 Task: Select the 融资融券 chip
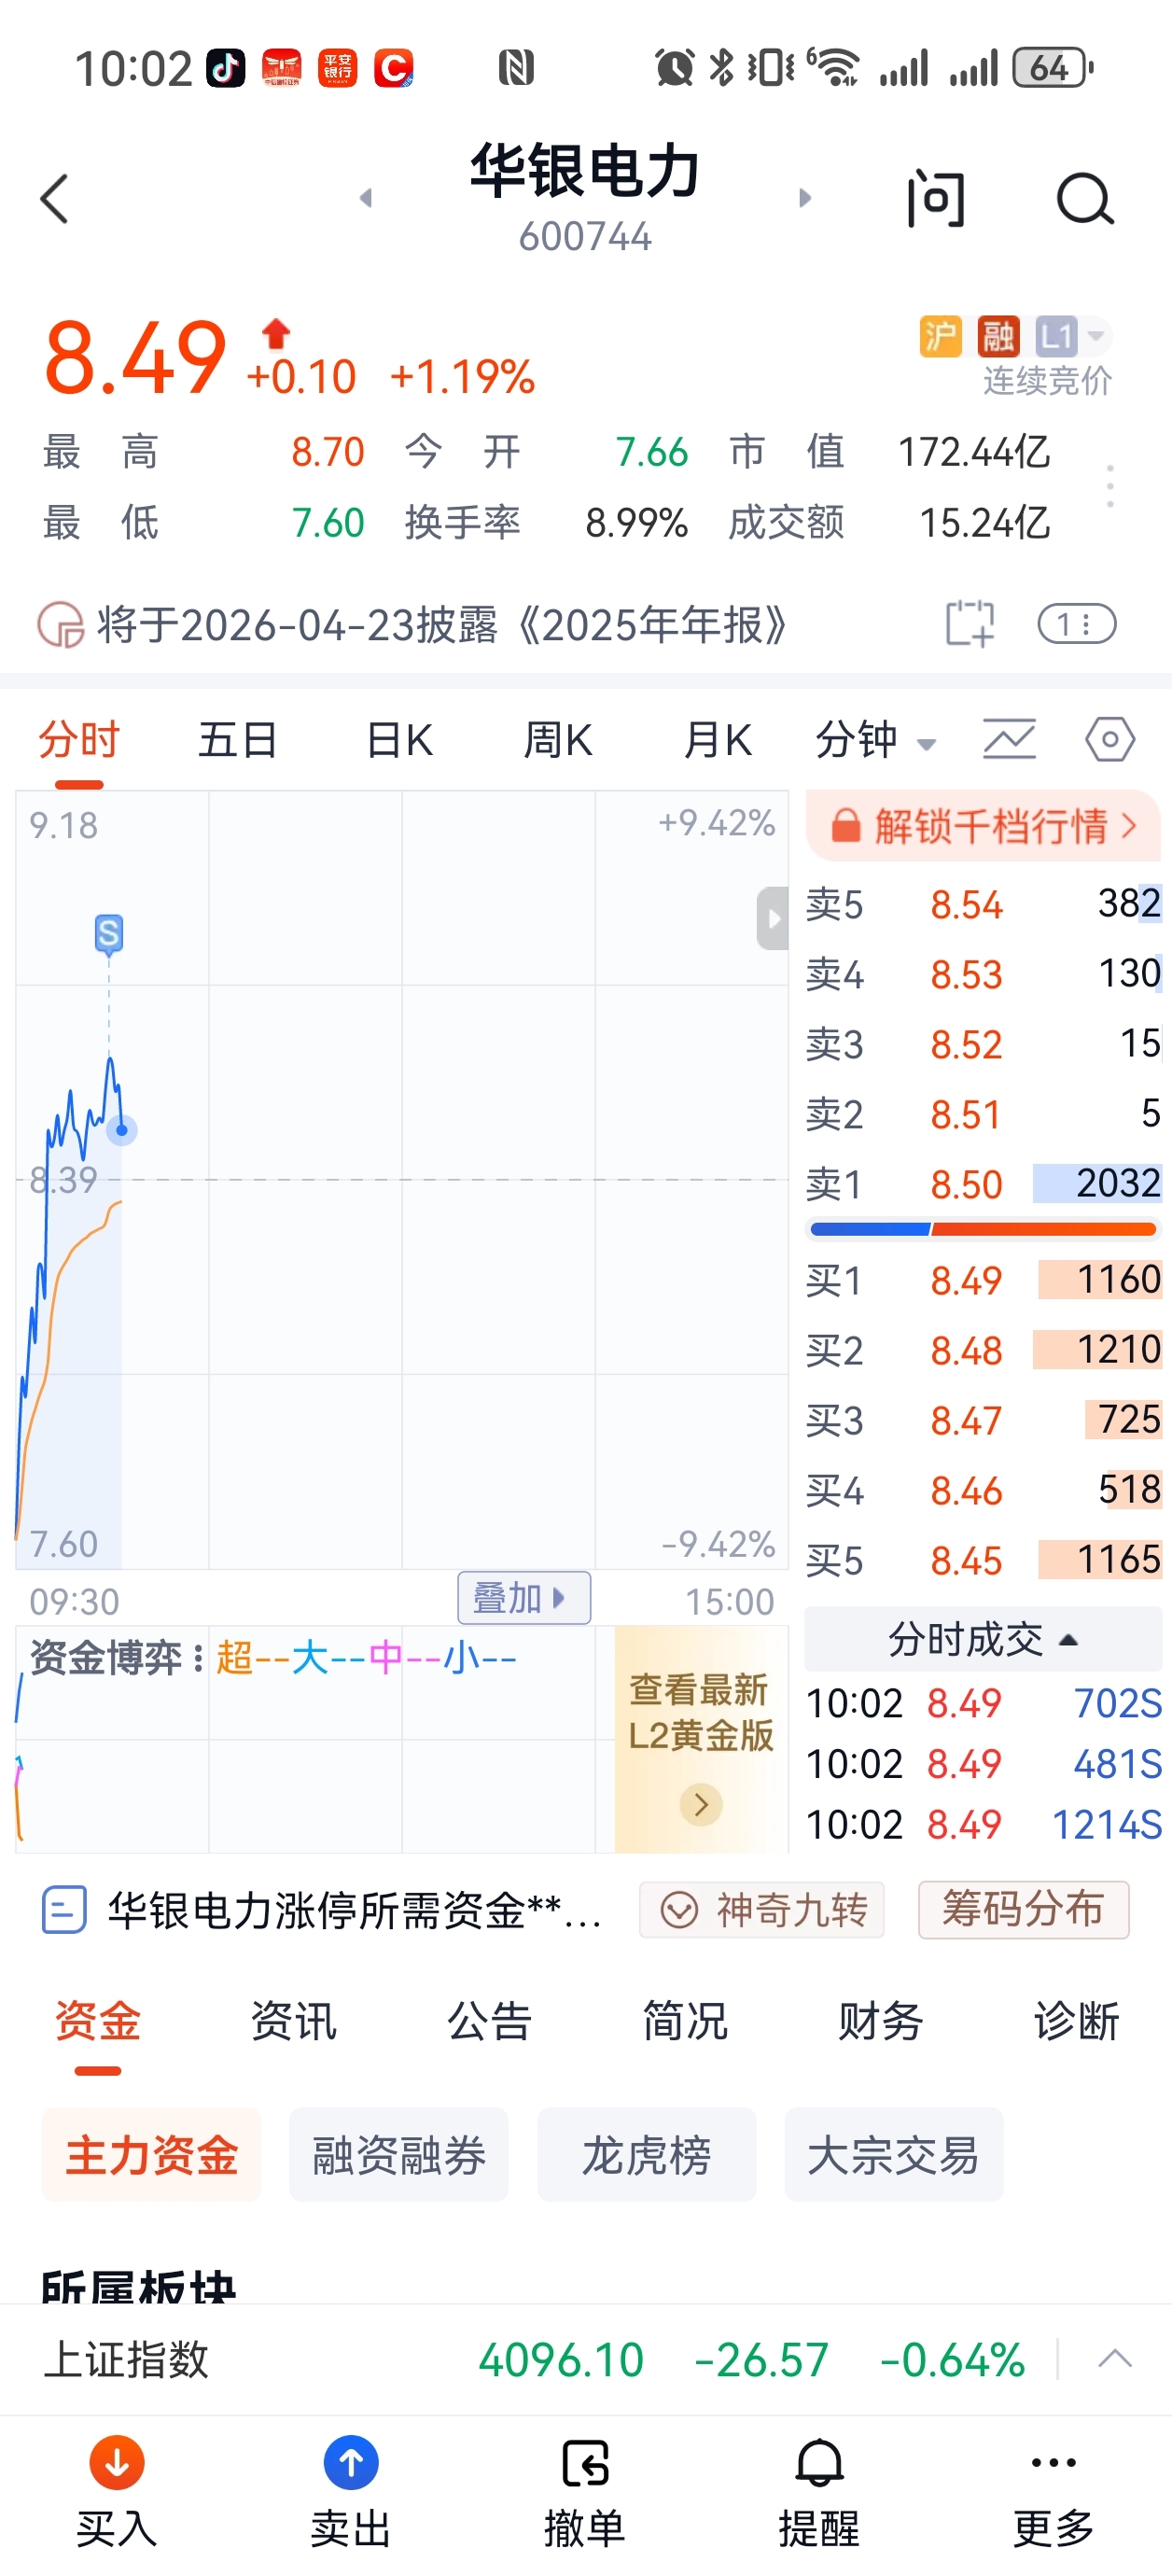click(x=399, y=2154)
